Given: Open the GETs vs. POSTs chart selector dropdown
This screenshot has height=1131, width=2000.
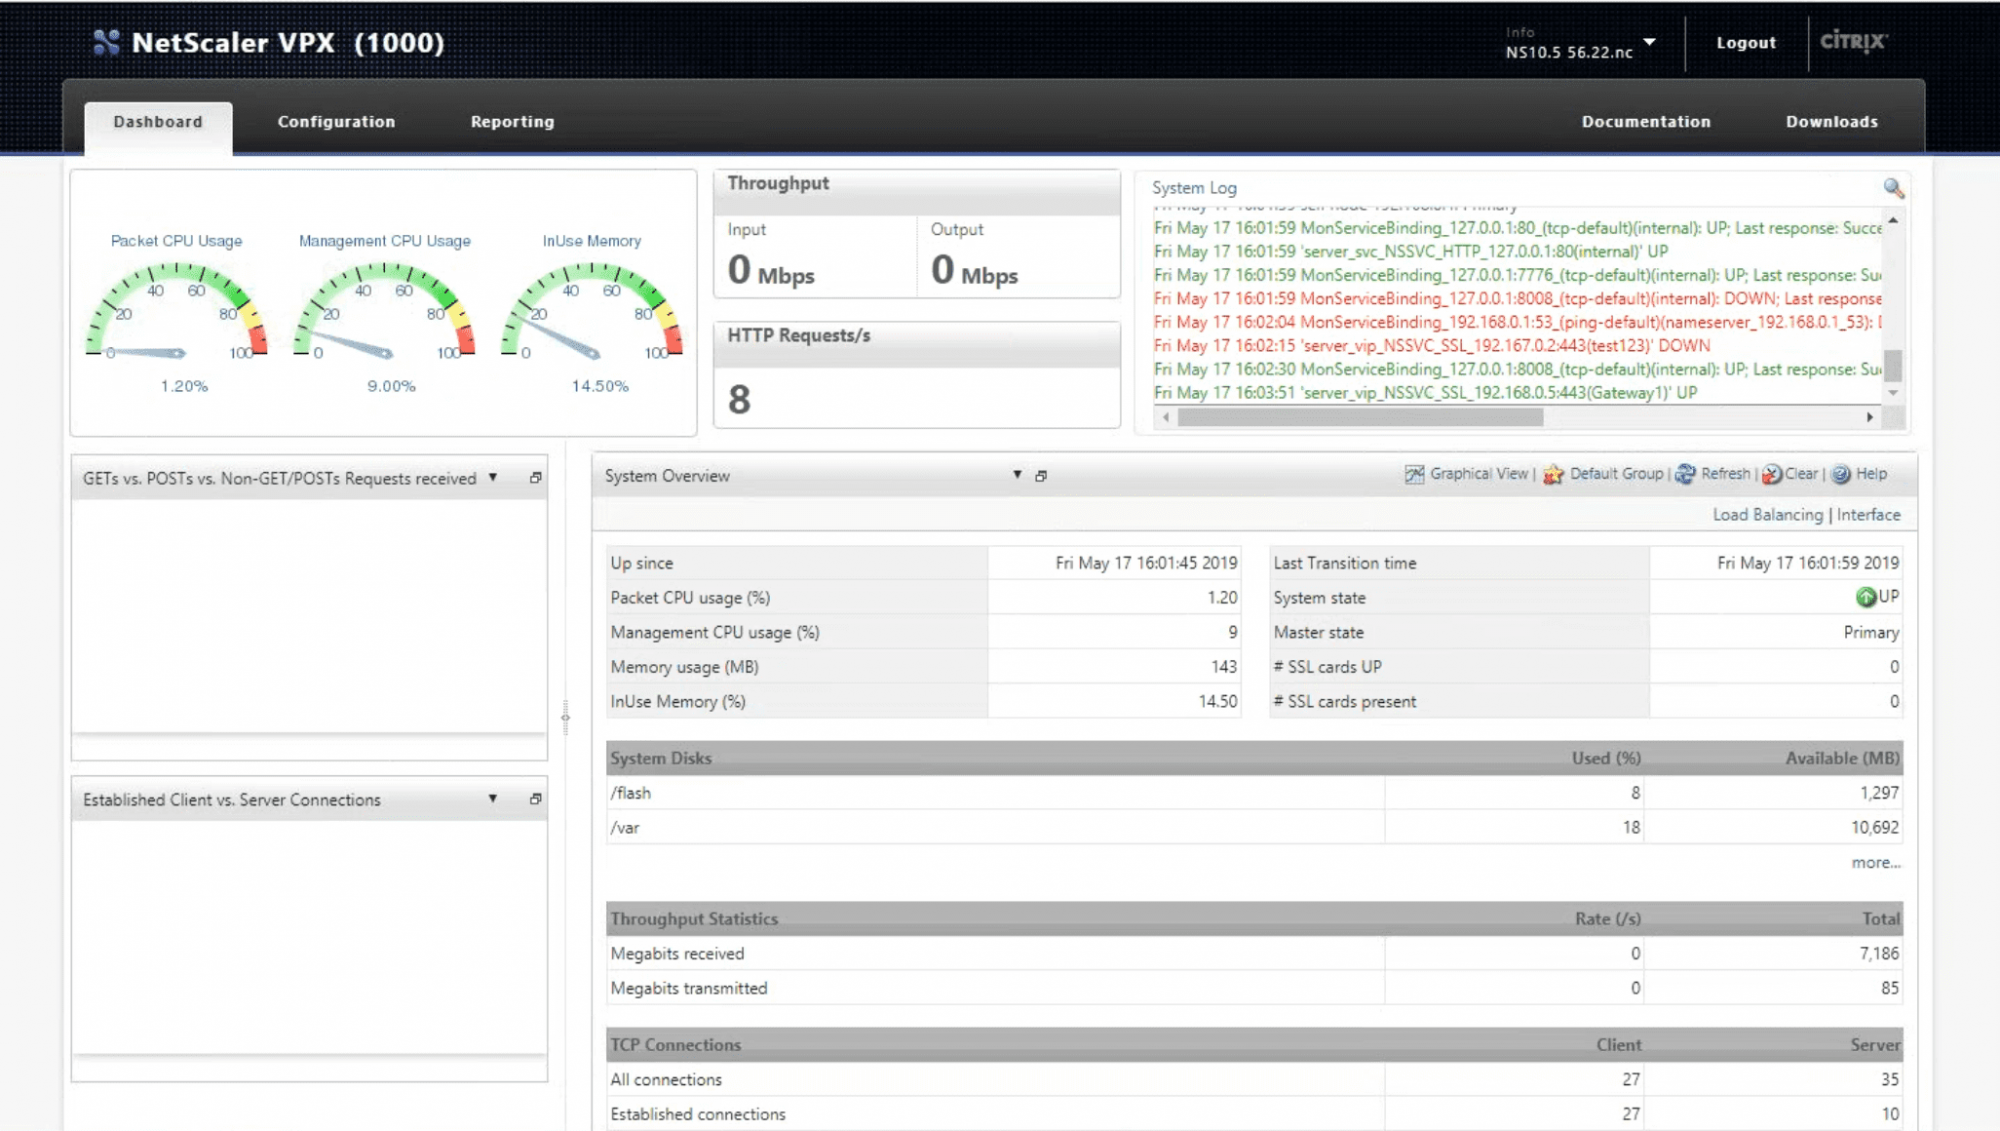Looking at the screenshot, I should point(493,478).
